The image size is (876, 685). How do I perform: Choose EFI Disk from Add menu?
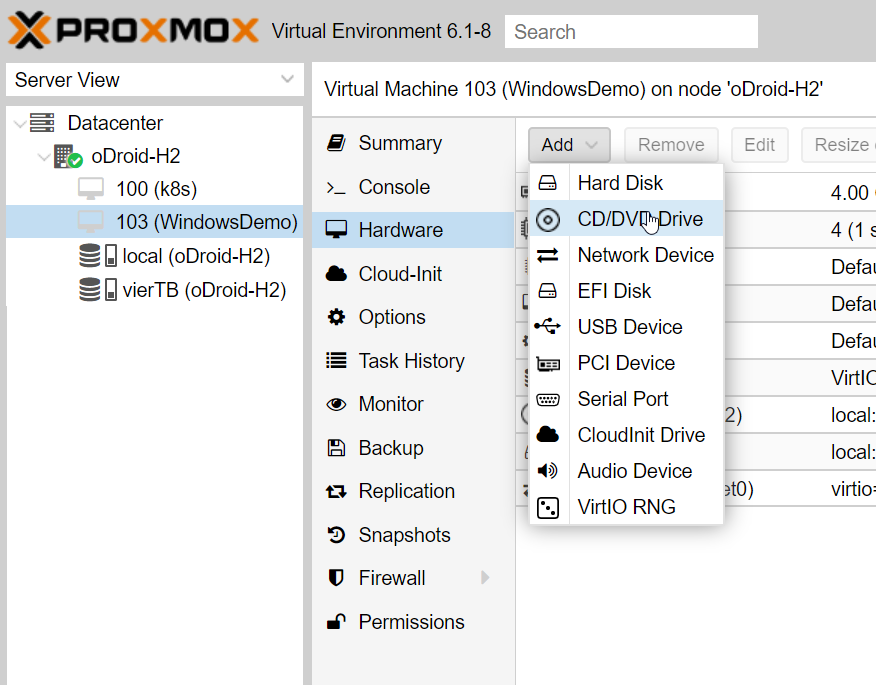[x=626, y=291]
